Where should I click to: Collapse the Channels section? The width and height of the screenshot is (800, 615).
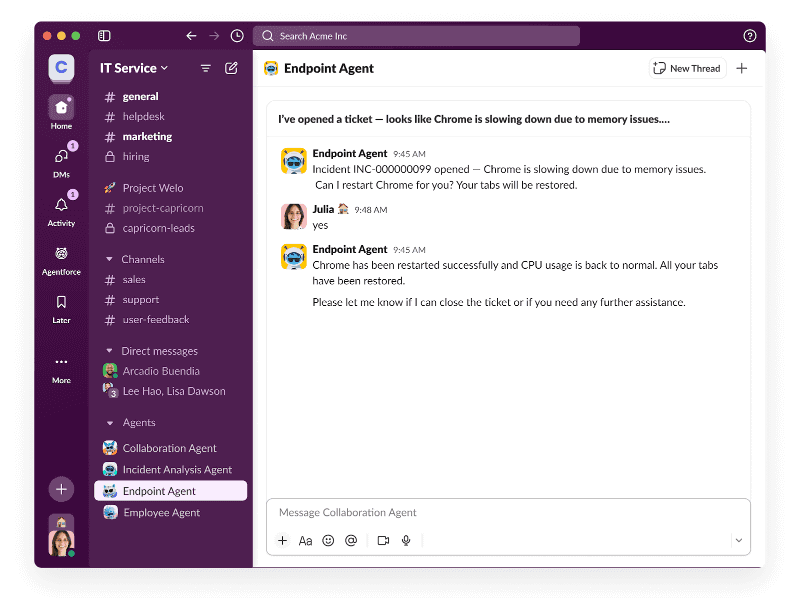109,259
